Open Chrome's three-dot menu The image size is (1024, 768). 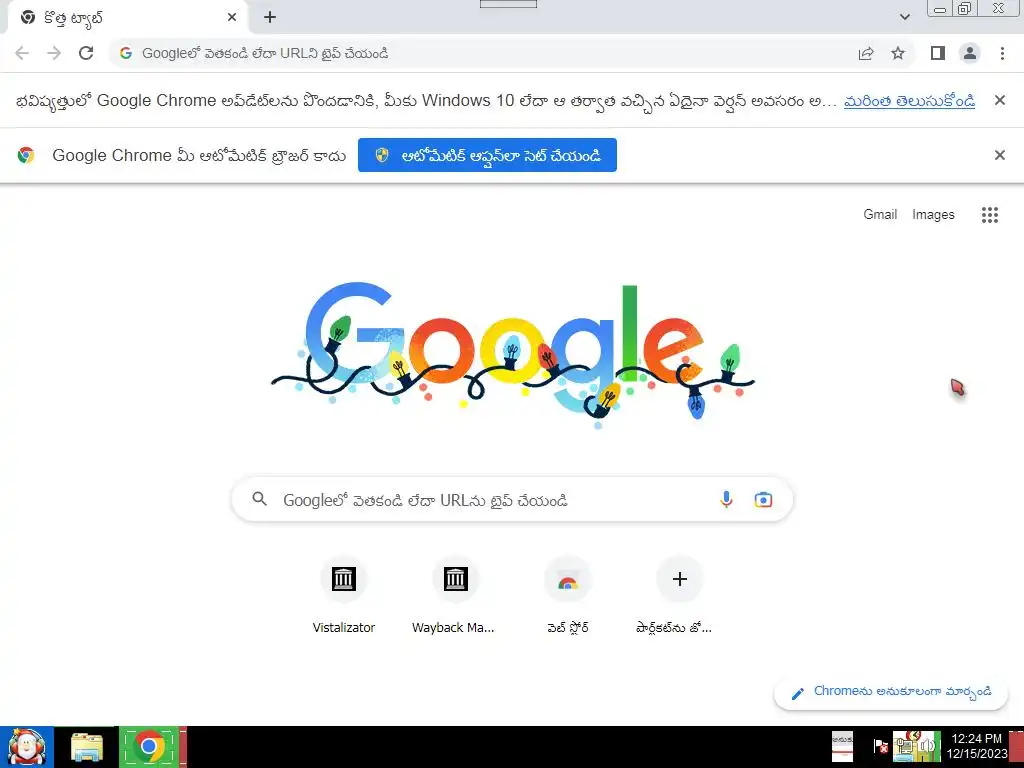[1002, 53]
